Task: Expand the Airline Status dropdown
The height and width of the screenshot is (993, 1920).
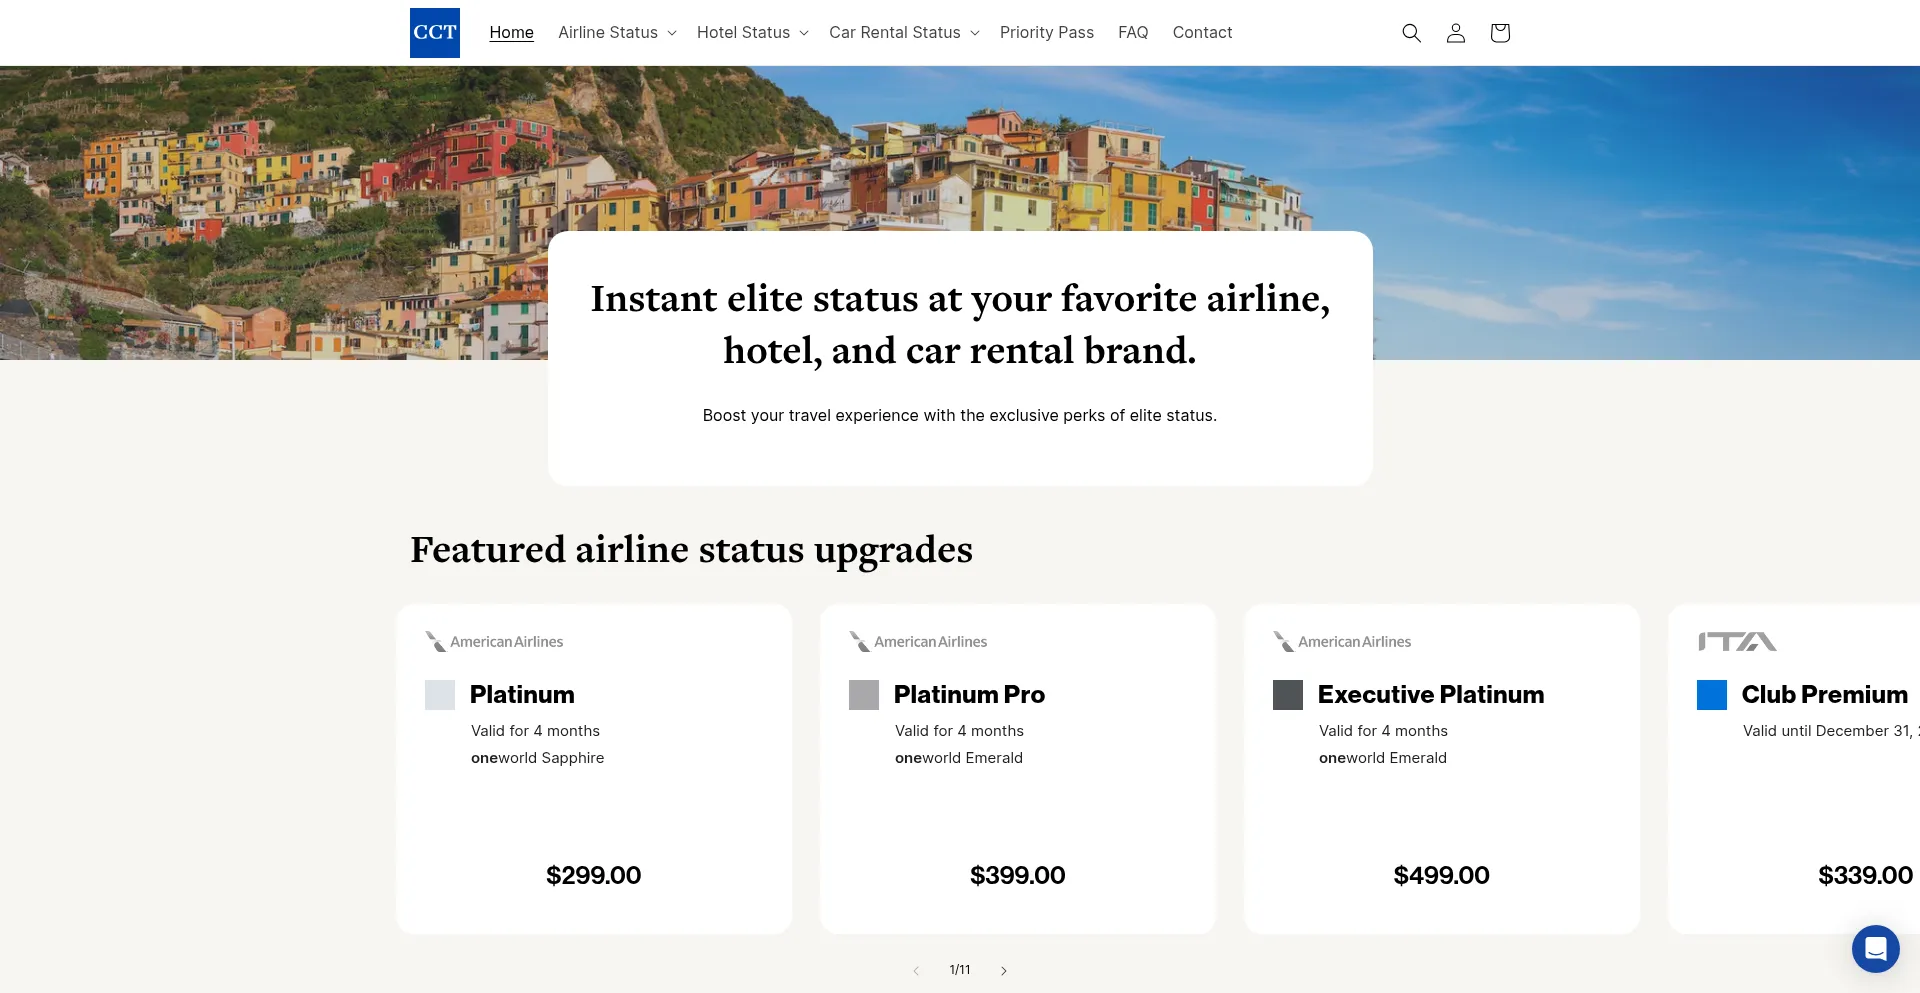Action: tap(617, 33)
